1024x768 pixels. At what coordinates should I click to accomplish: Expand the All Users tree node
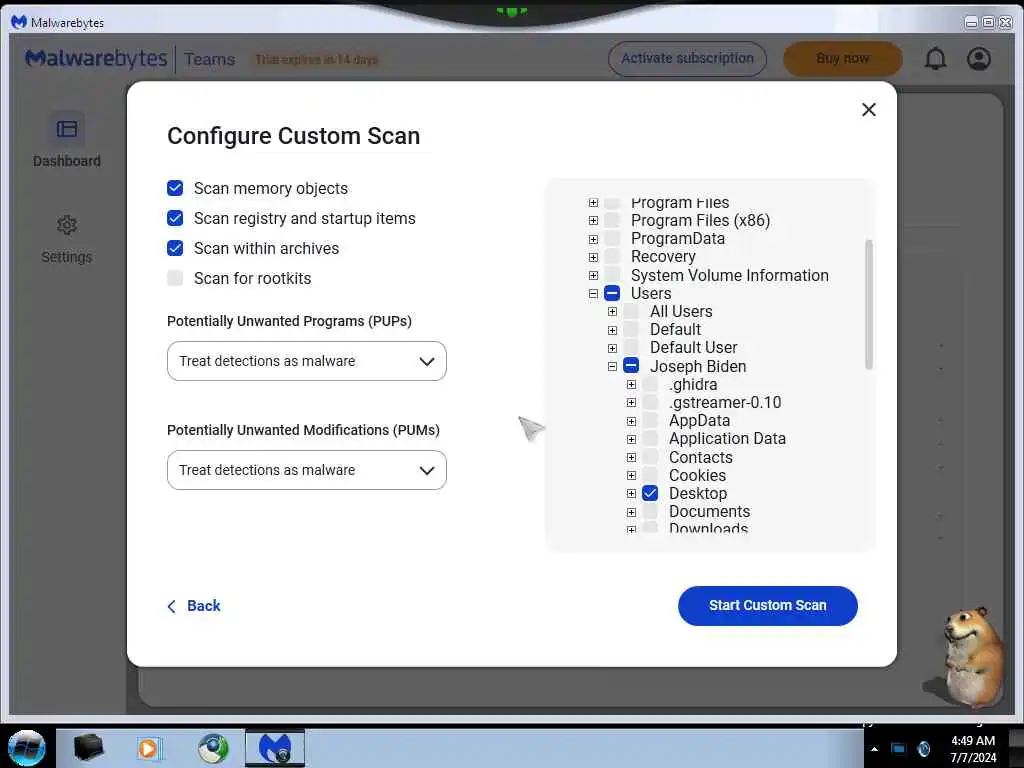coord(612,312)
